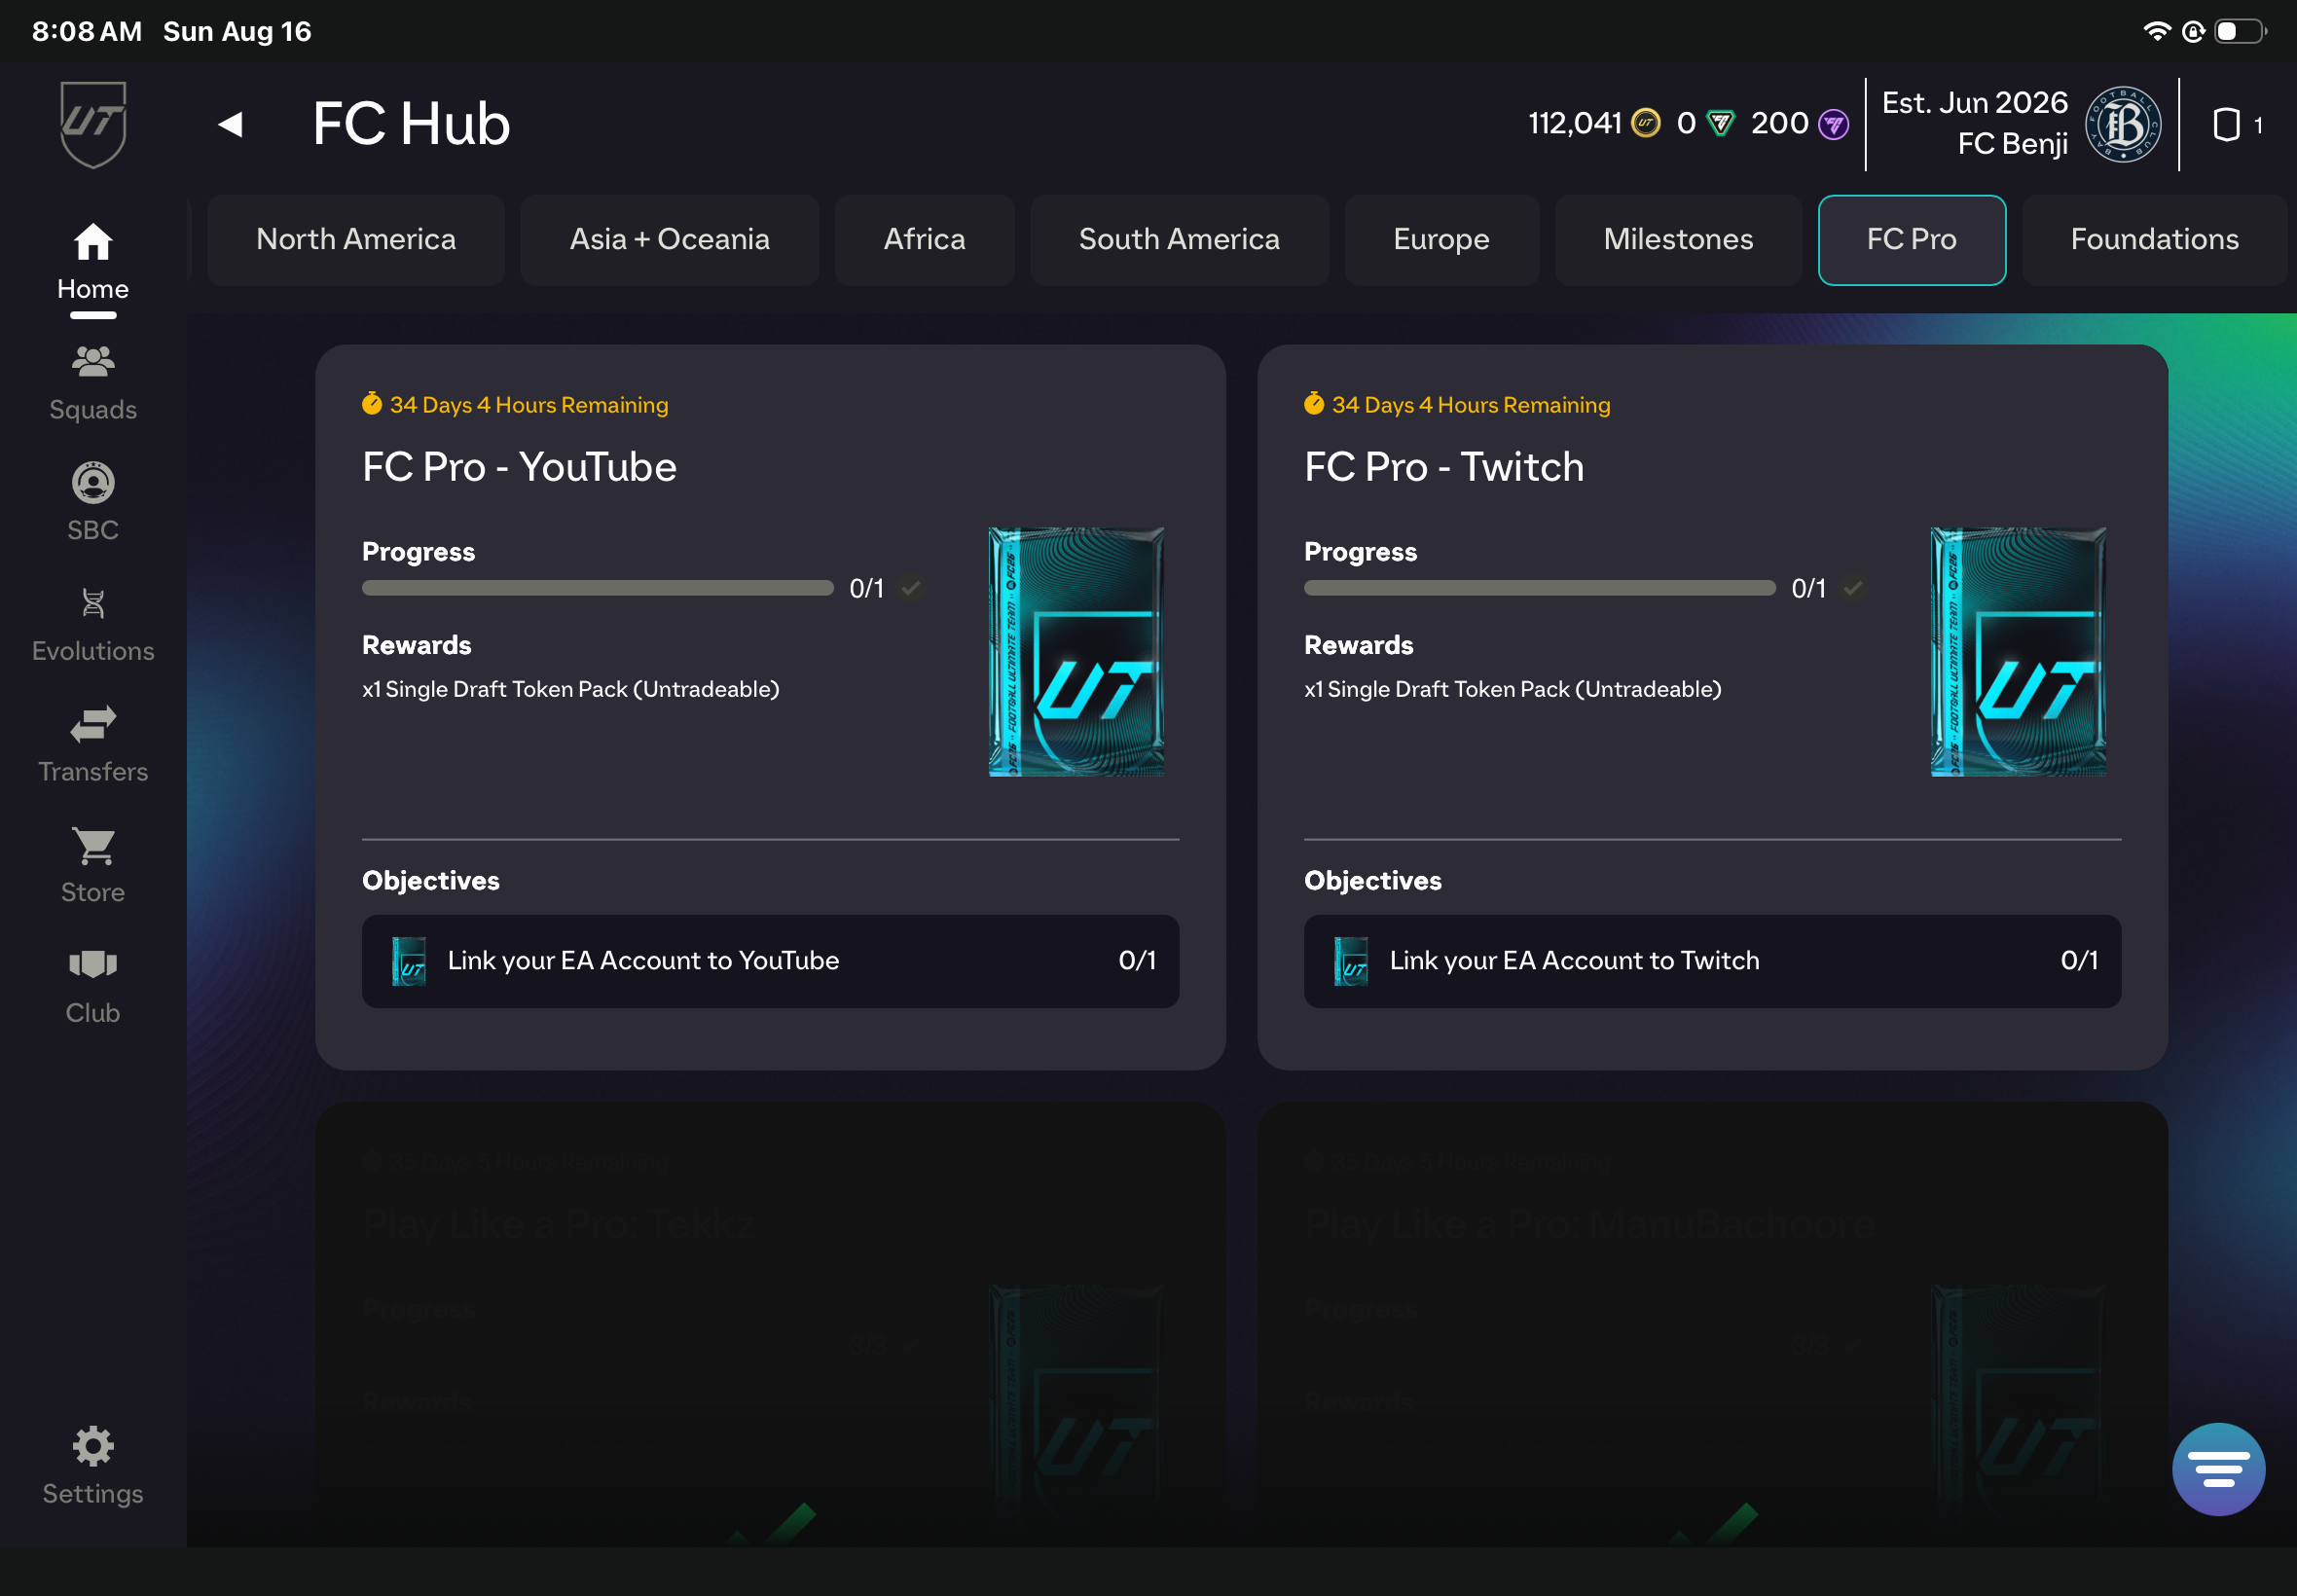
Task: Tap the FC Pro - Twitch progress bar
Action: pos(1540,588)
